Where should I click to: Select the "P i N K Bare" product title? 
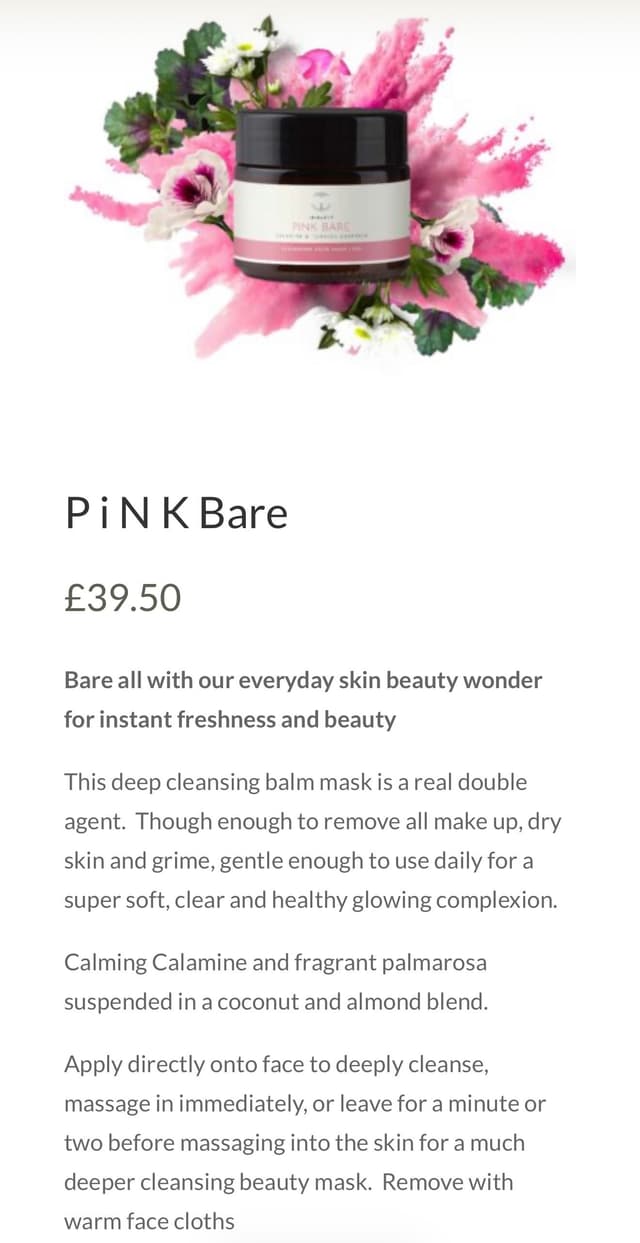pyautogui.click(x=176, y=513)
